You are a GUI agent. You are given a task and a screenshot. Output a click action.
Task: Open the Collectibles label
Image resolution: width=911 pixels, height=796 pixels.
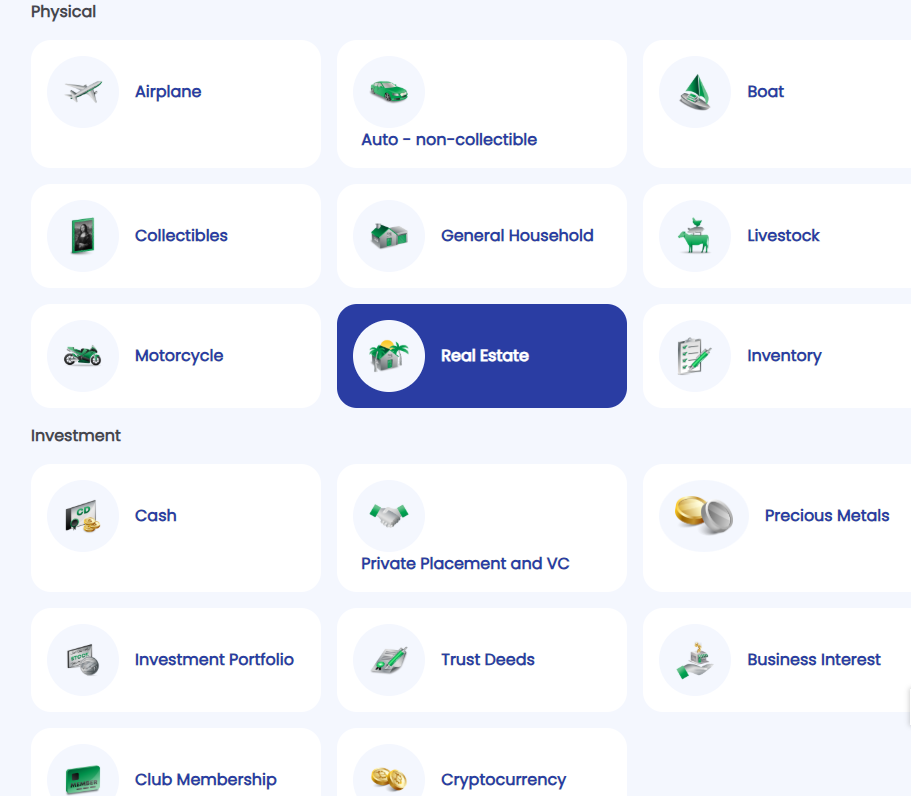pos(181,236)
